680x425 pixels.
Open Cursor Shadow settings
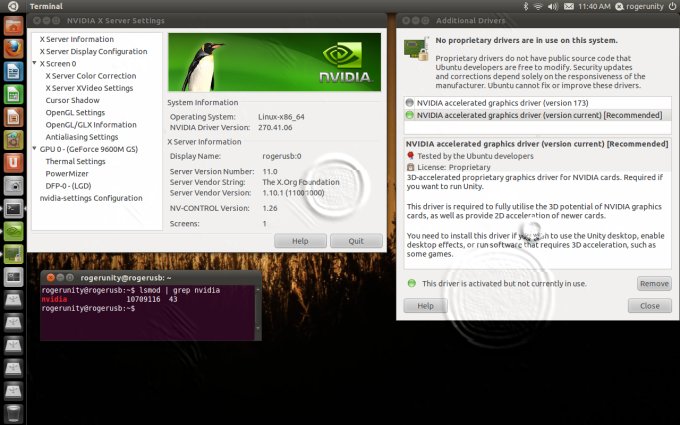72,100
